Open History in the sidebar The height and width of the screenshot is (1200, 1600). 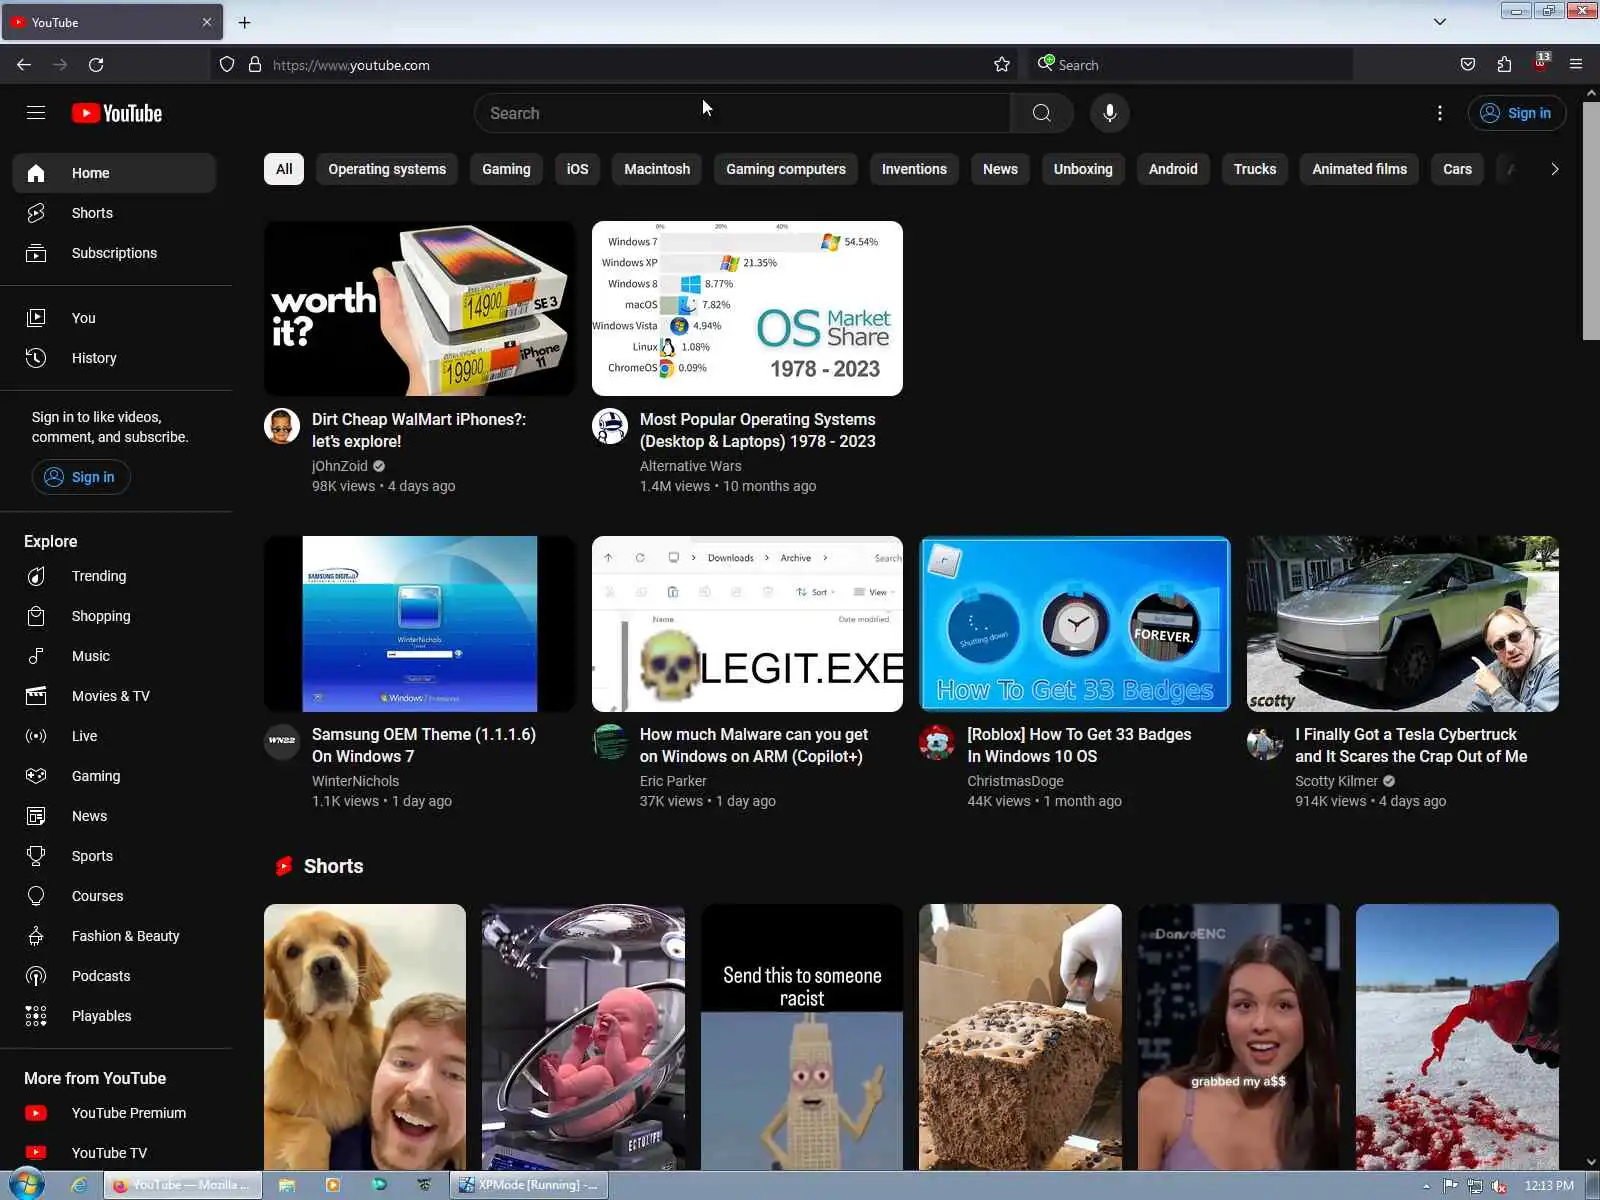tap(114, 358)
